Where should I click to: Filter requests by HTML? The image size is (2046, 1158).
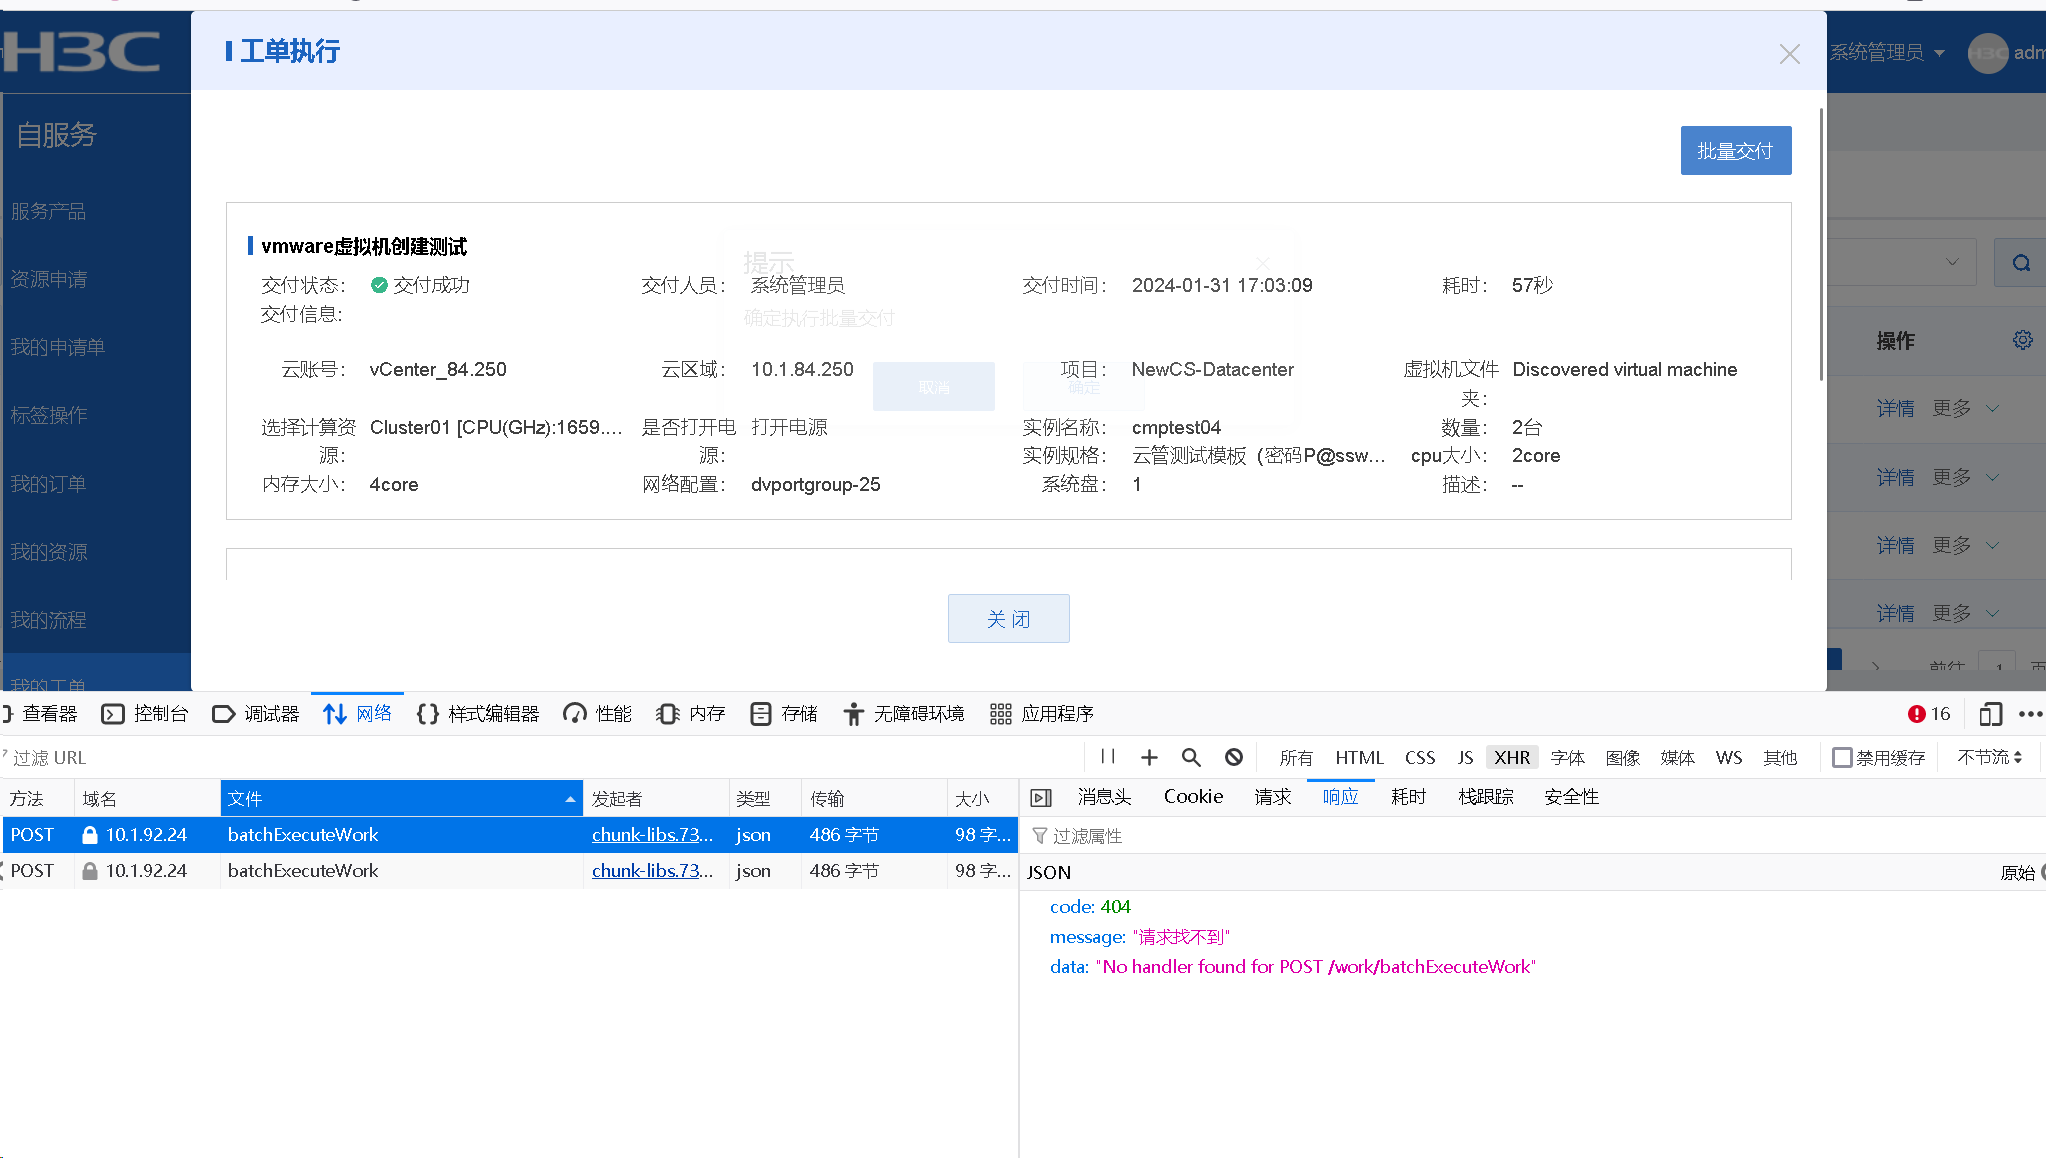1359,758
